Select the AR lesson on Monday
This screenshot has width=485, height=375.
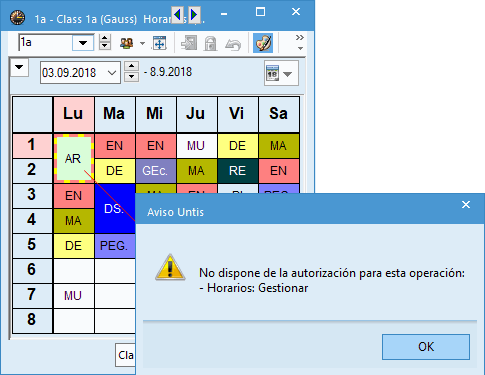73,158
